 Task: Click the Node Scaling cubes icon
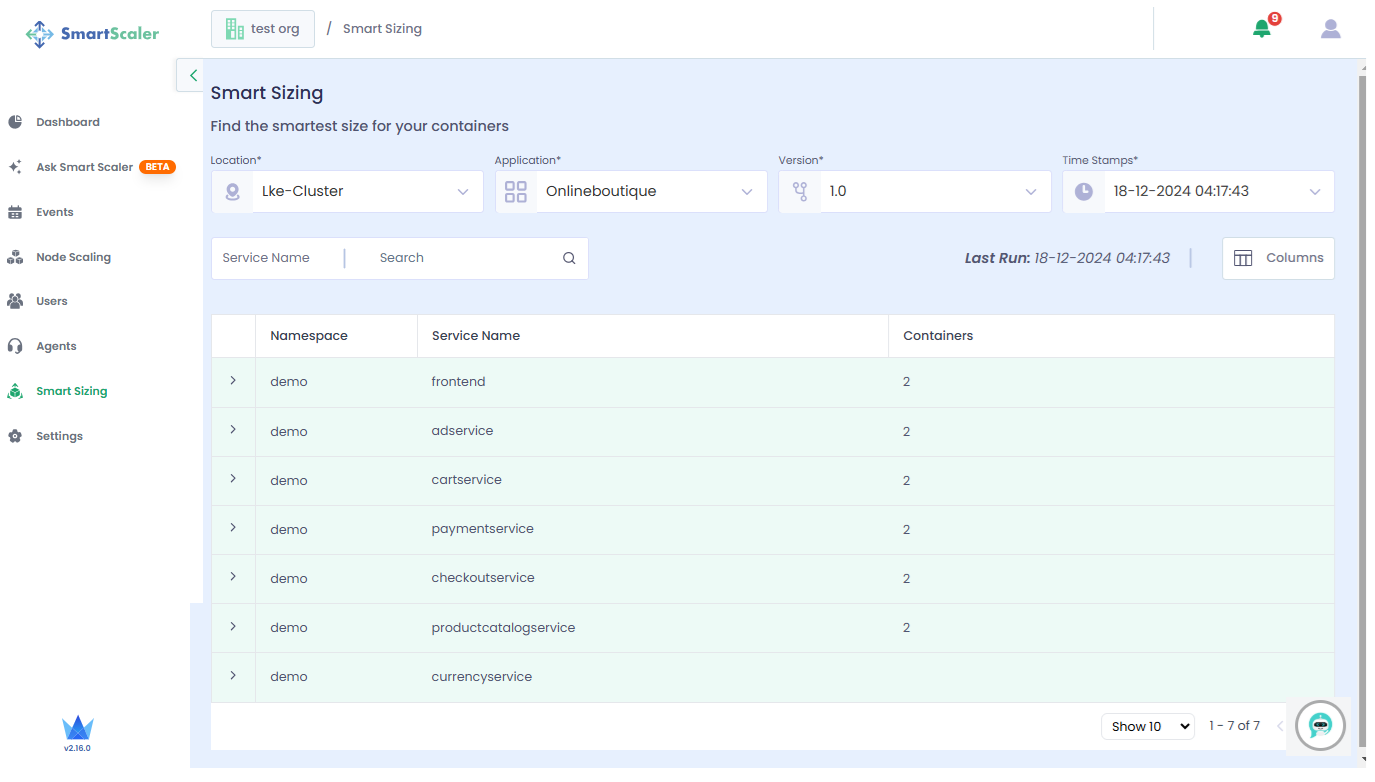[x=15, y=257]
